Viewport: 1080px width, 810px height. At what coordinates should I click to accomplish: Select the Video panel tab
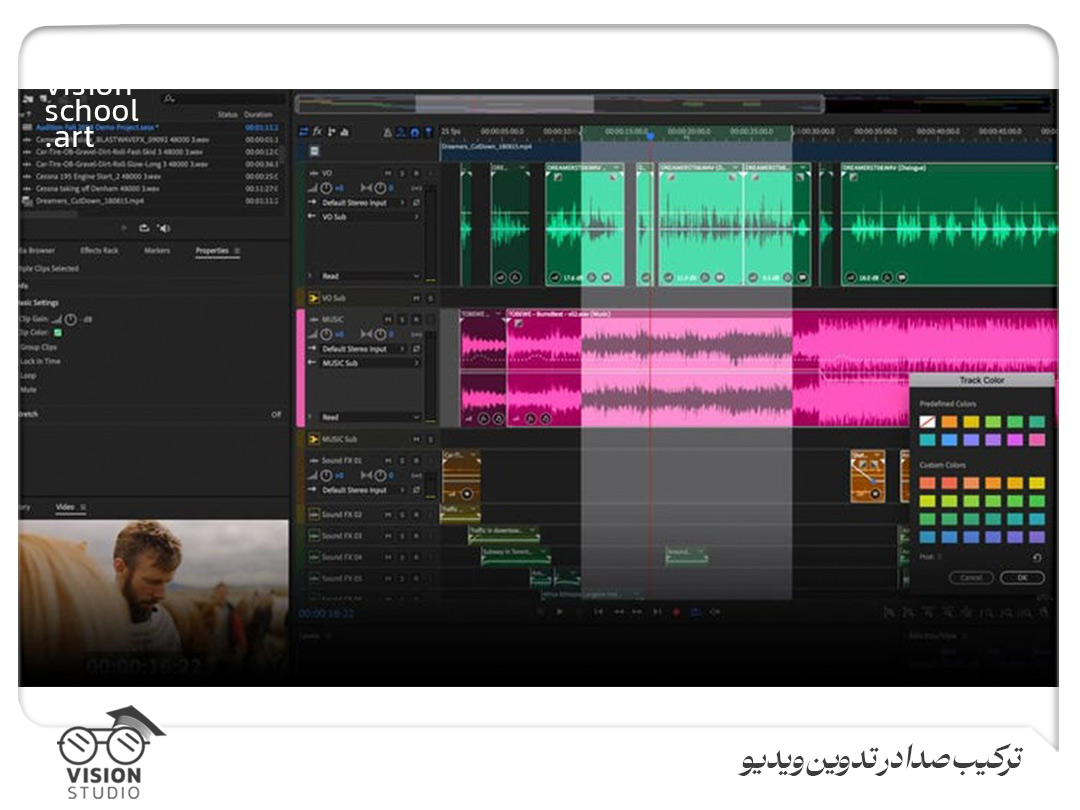65,507
